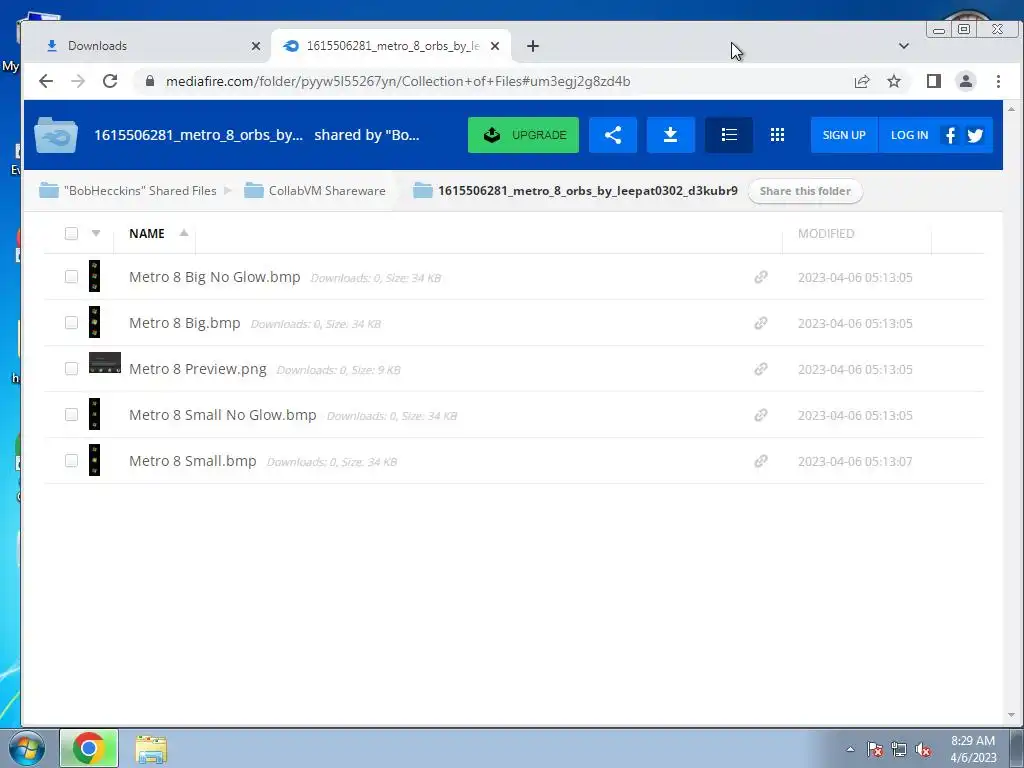This screenshot has width=1024, height=768.
Task: Copy link for Metro 8 Big.bmp
Action: pyautogui.click(x=761, y=323)
